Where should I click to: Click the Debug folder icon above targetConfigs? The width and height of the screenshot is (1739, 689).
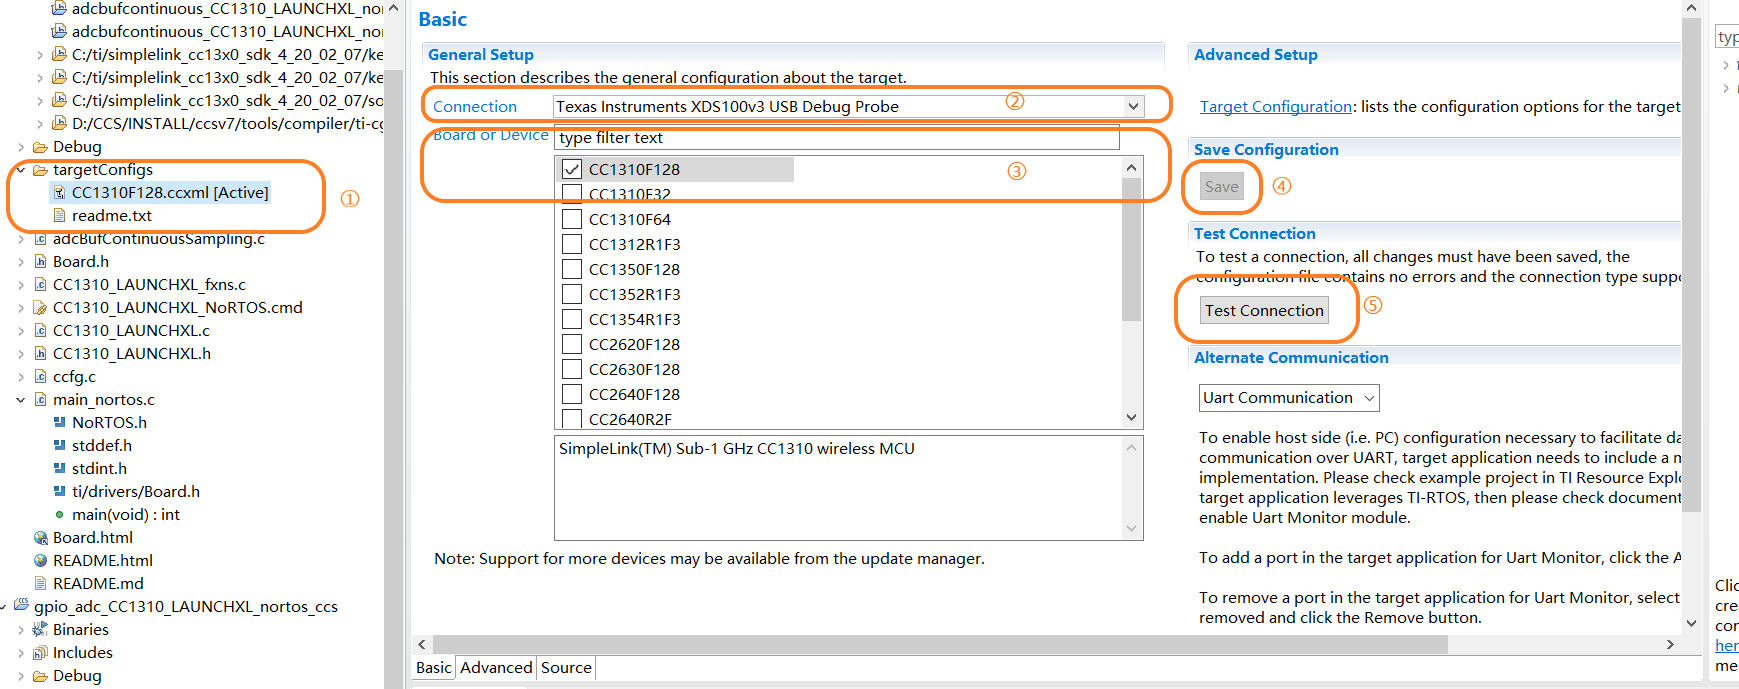click(40, 147)
